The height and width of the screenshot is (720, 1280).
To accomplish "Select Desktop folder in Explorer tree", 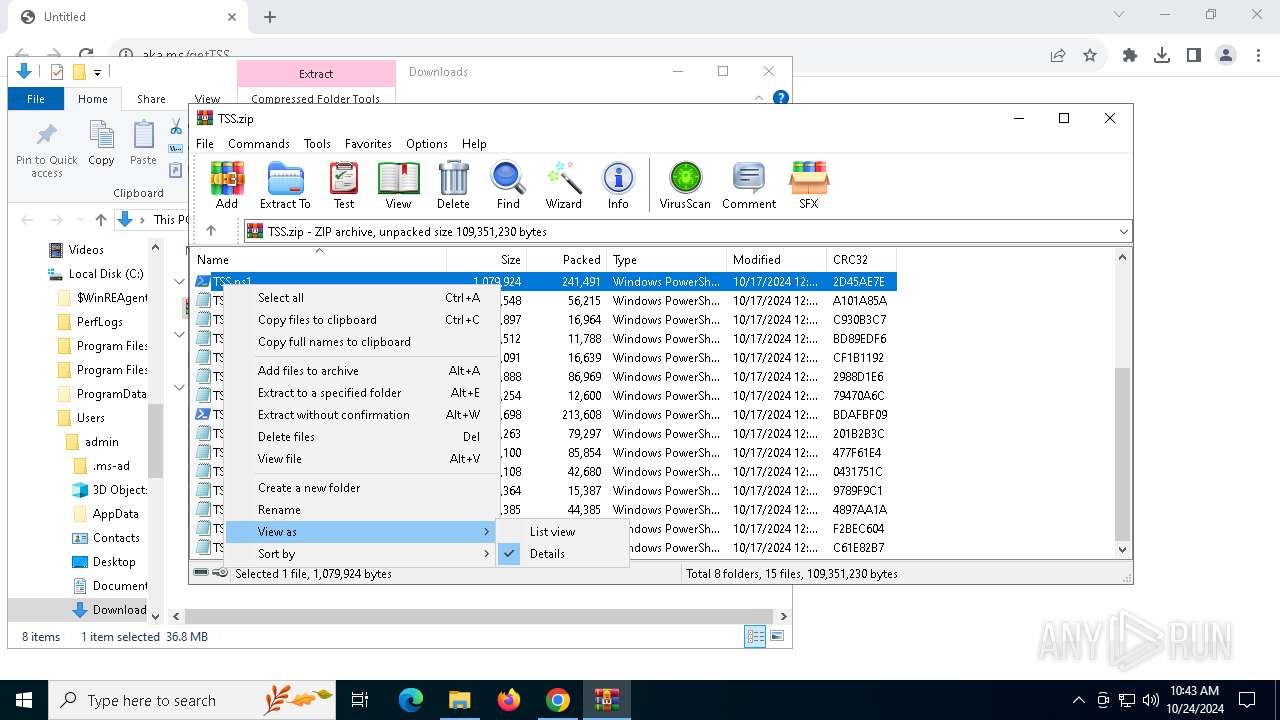I will pos(114,562).
